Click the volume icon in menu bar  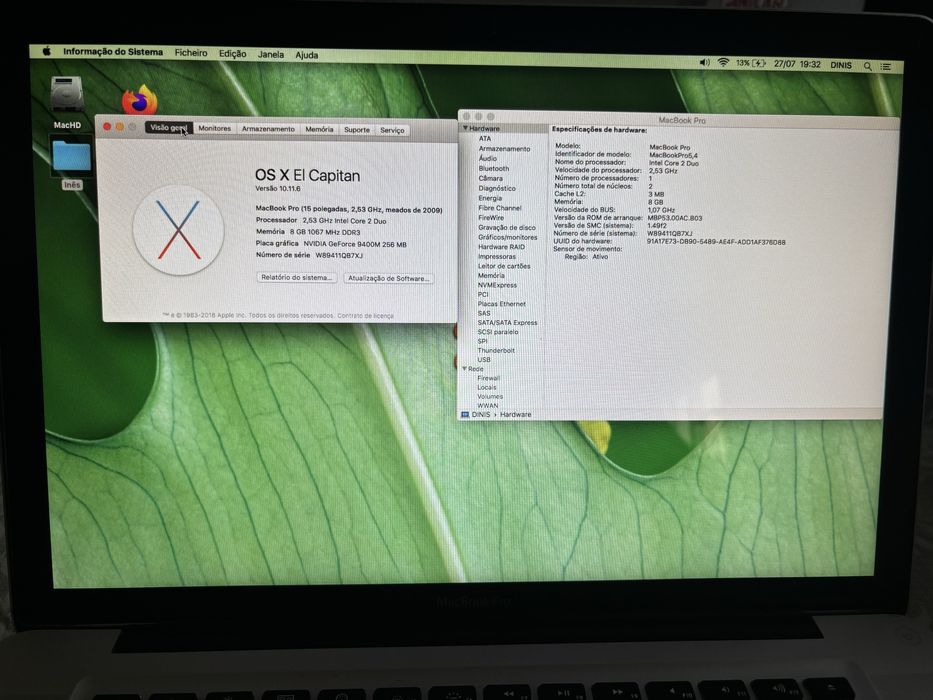pyautogui.click(x=705, y=62)
